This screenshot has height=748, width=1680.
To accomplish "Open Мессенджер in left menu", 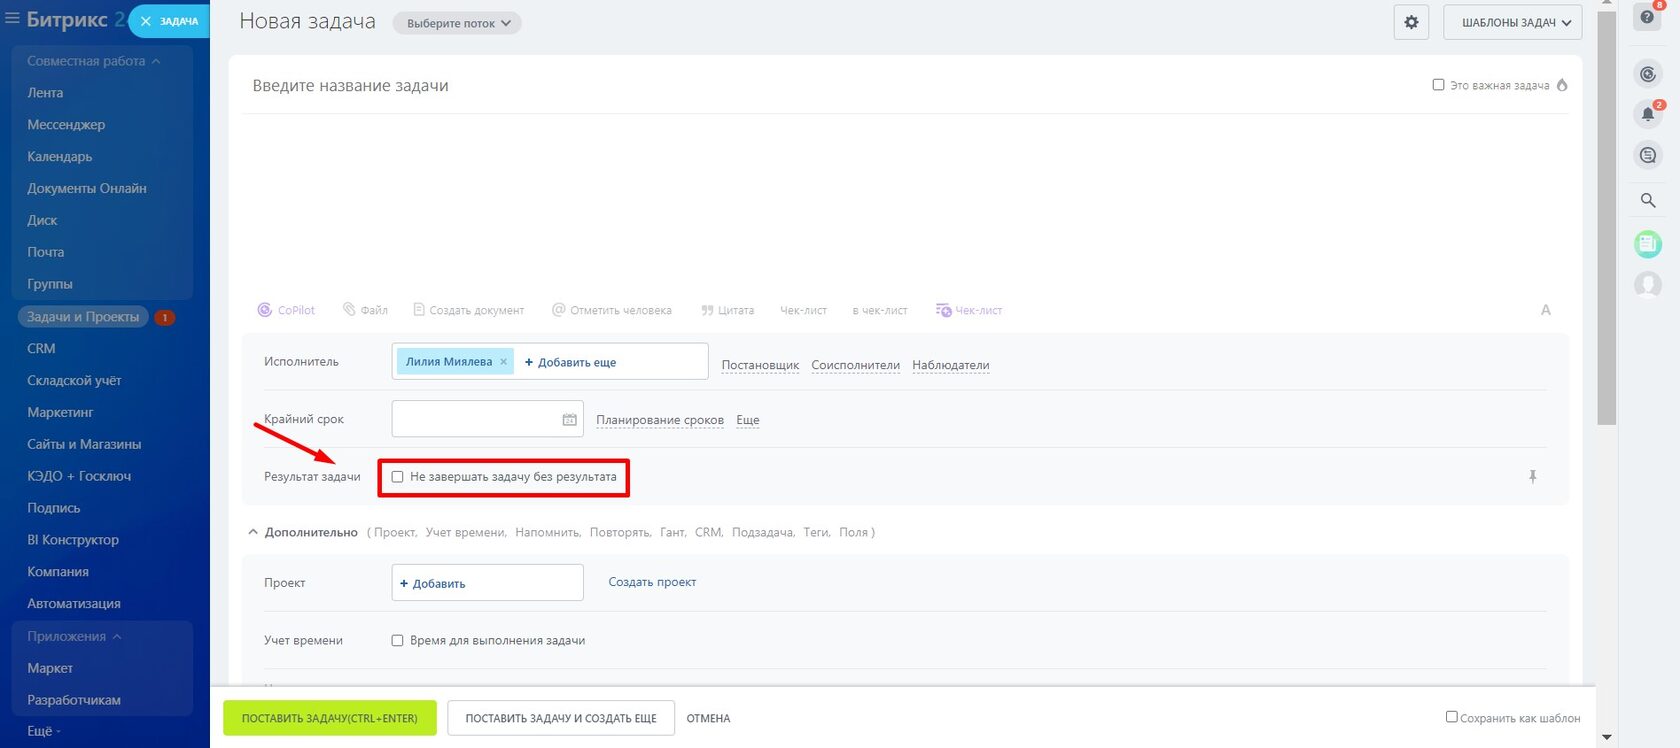I will tap(66, 124).
